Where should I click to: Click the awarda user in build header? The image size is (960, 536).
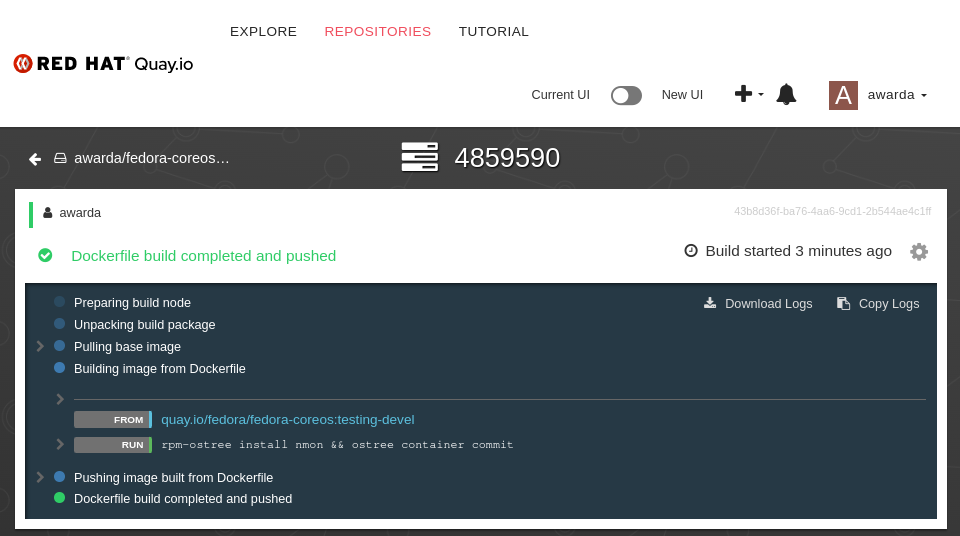[80, 213]
